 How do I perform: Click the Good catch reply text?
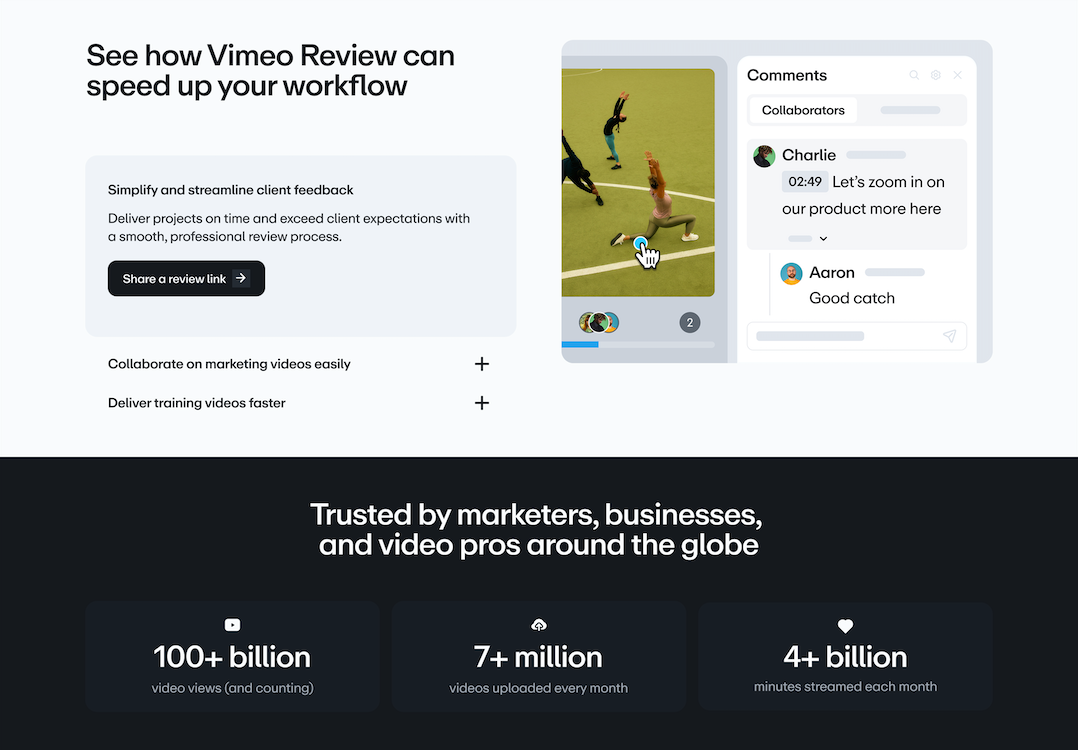852,298
